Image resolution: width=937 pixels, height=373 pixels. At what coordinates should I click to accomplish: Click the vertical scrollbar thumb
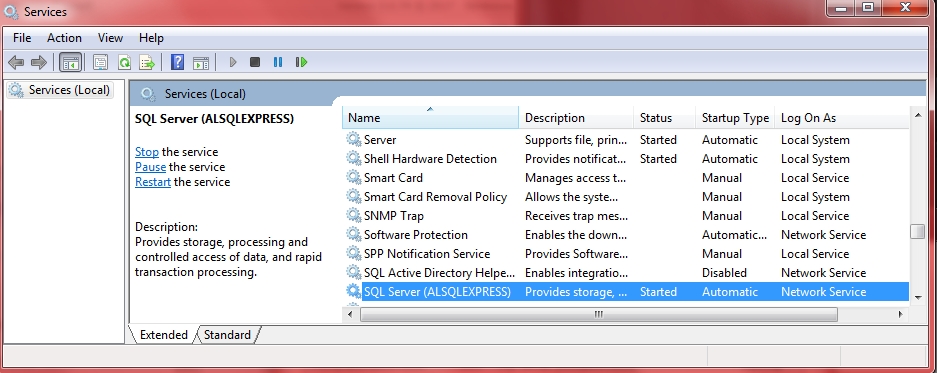[x=917, y=231]
